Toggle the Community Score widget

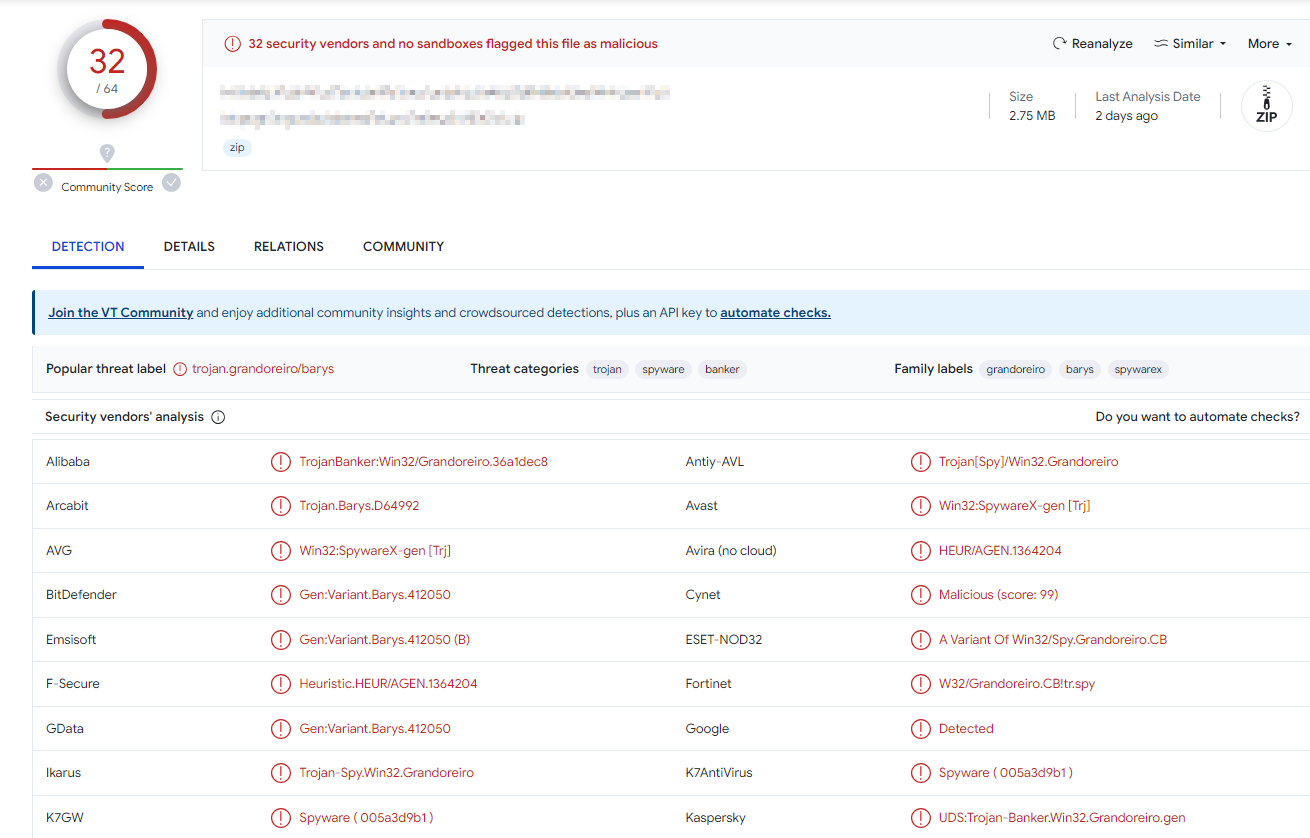[x=107, y=186]
